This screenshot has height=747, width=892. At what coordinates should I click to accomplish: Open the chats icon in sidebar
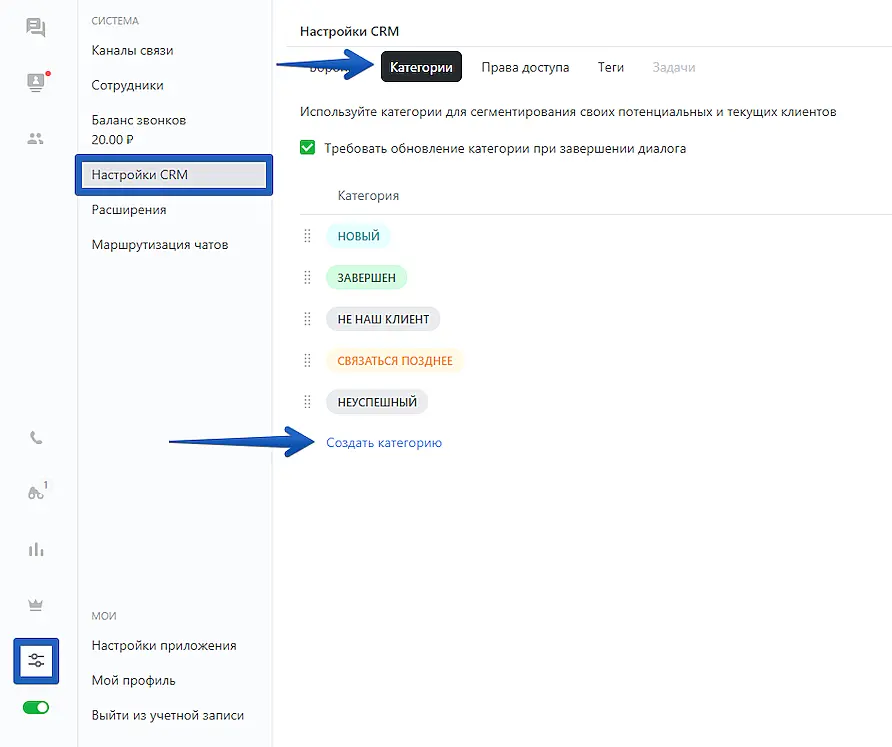click(x=36, y=27)
